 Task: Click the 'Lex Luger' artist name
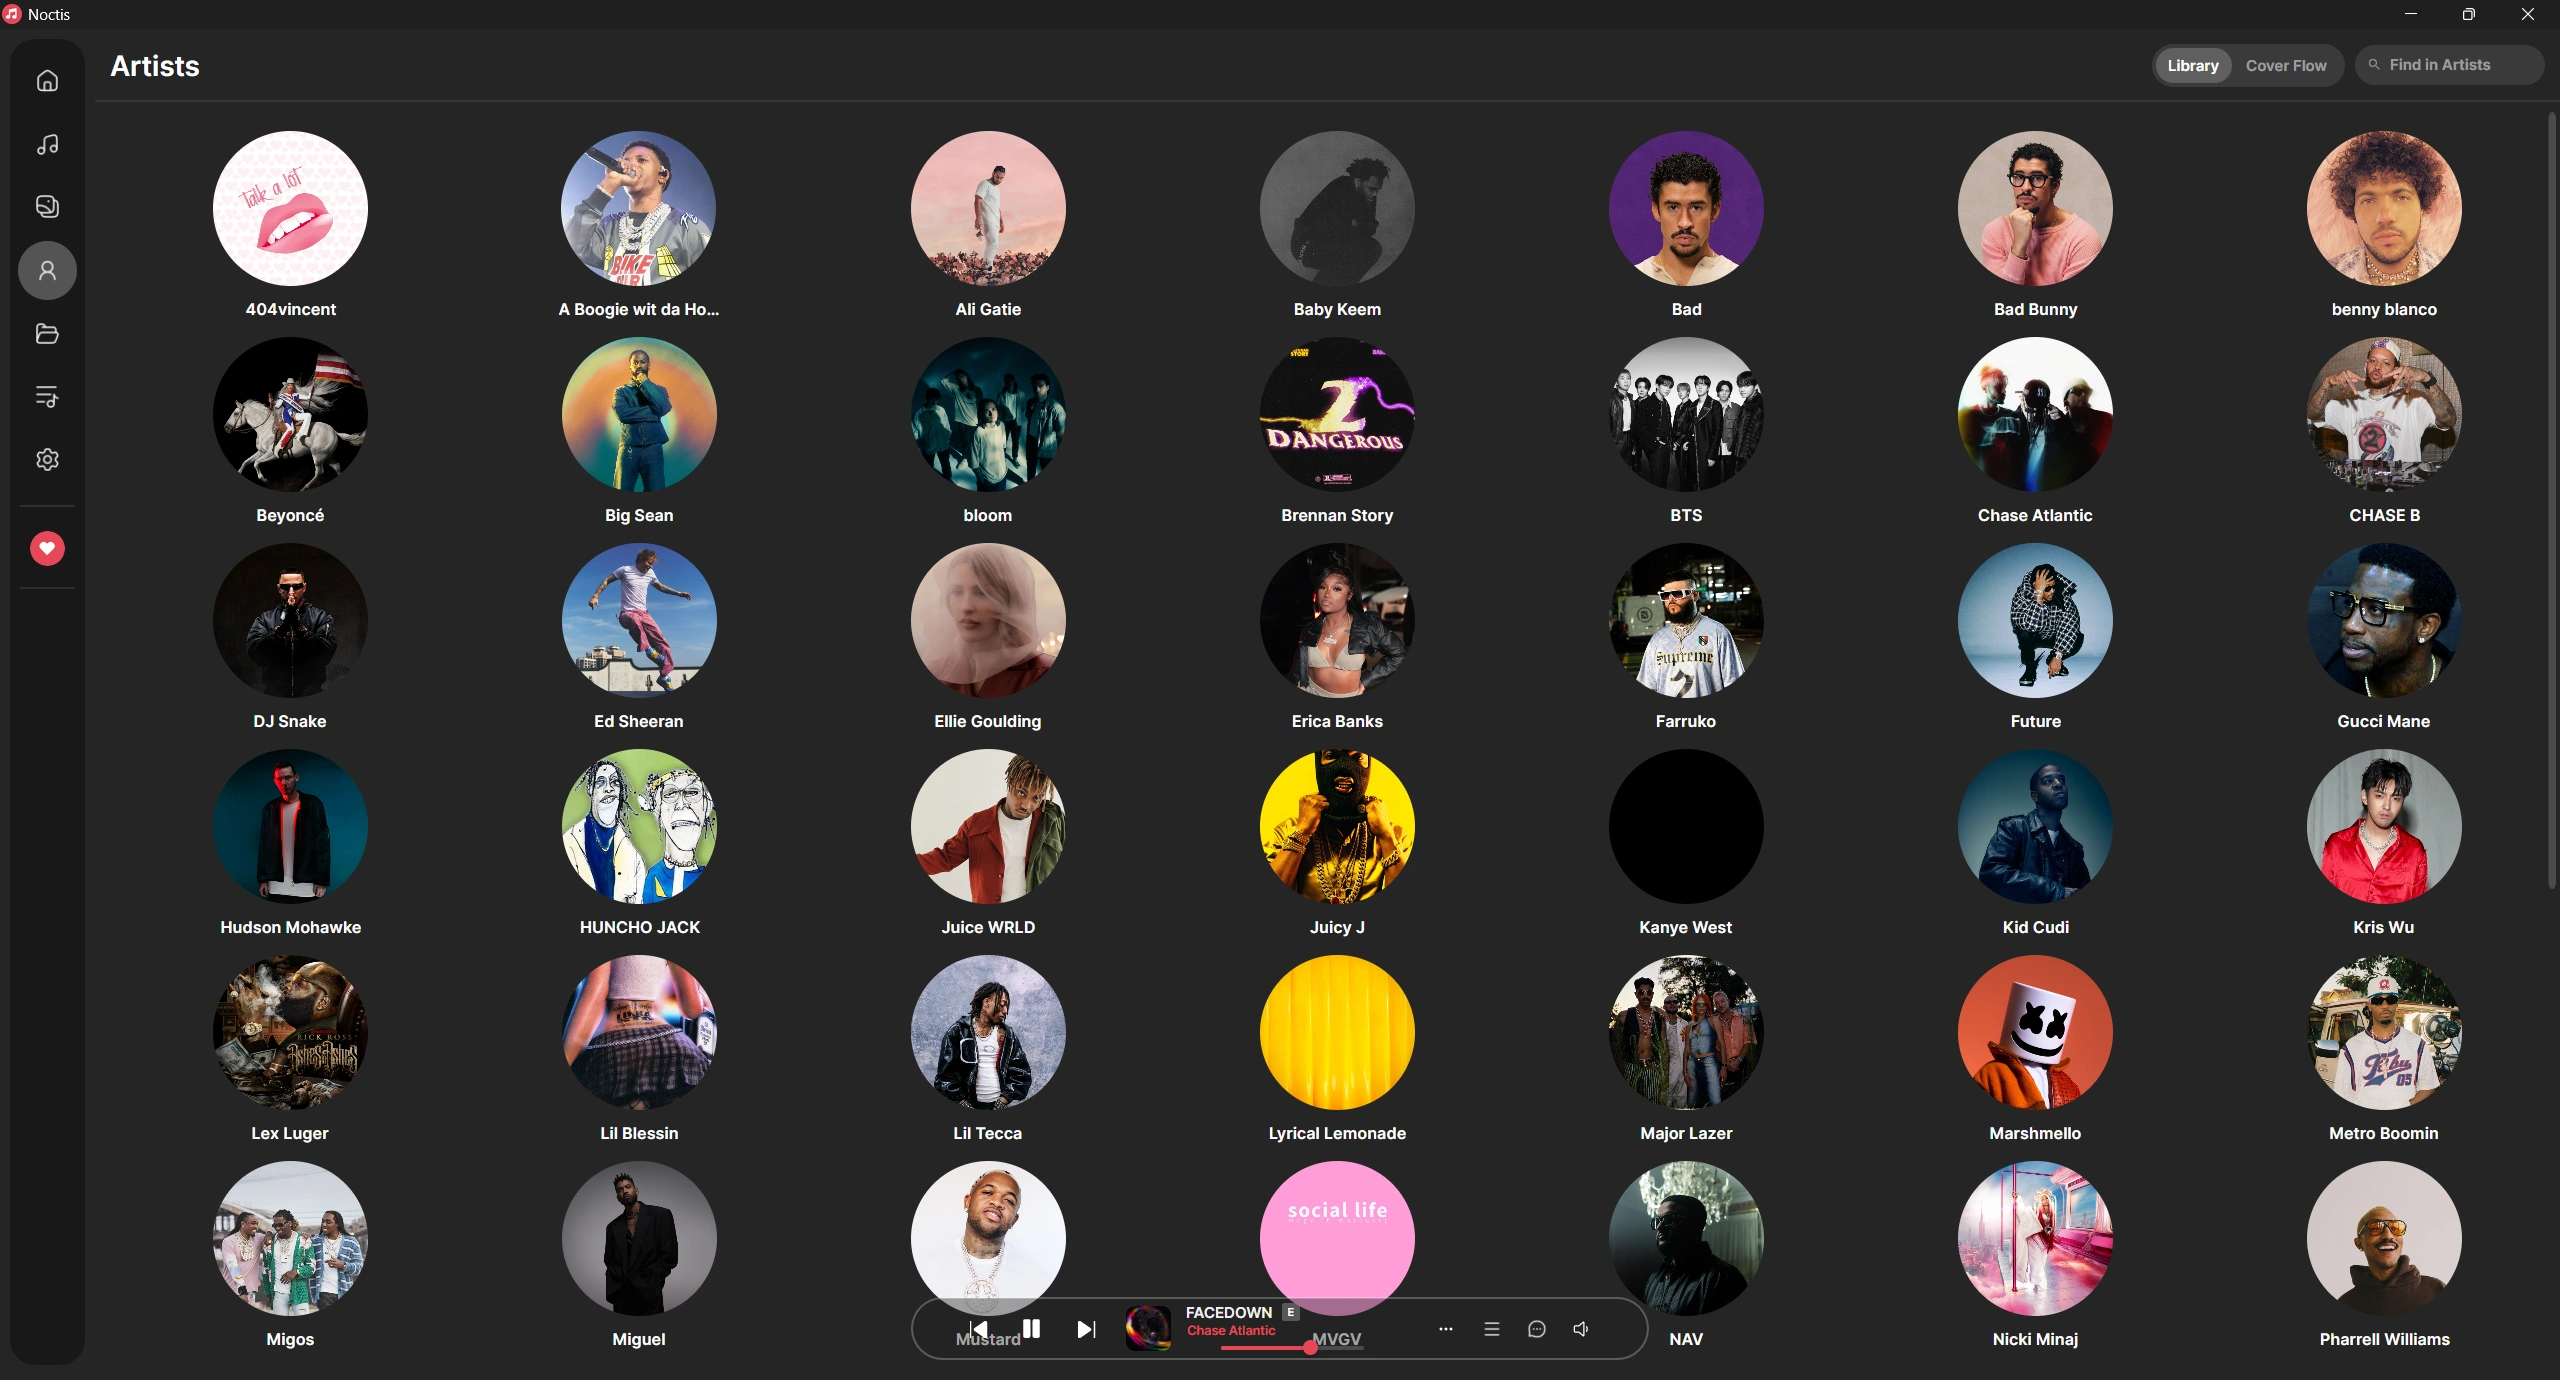[290, 1133]
